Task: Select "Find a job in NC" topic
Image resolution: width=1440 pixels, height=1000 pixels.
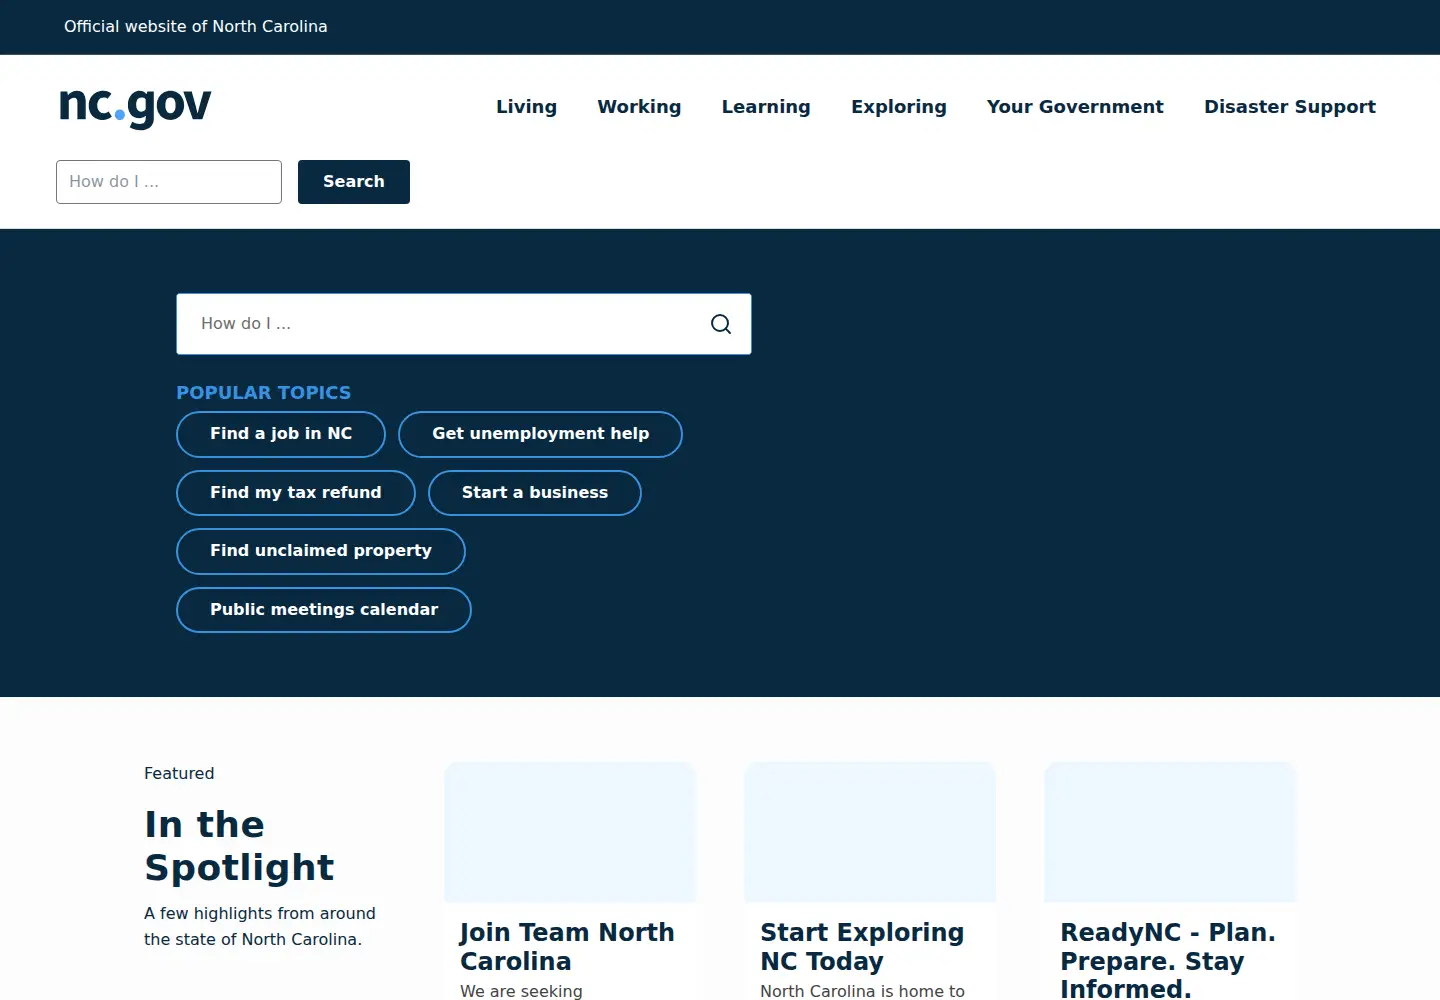Action: coord(281,434)
